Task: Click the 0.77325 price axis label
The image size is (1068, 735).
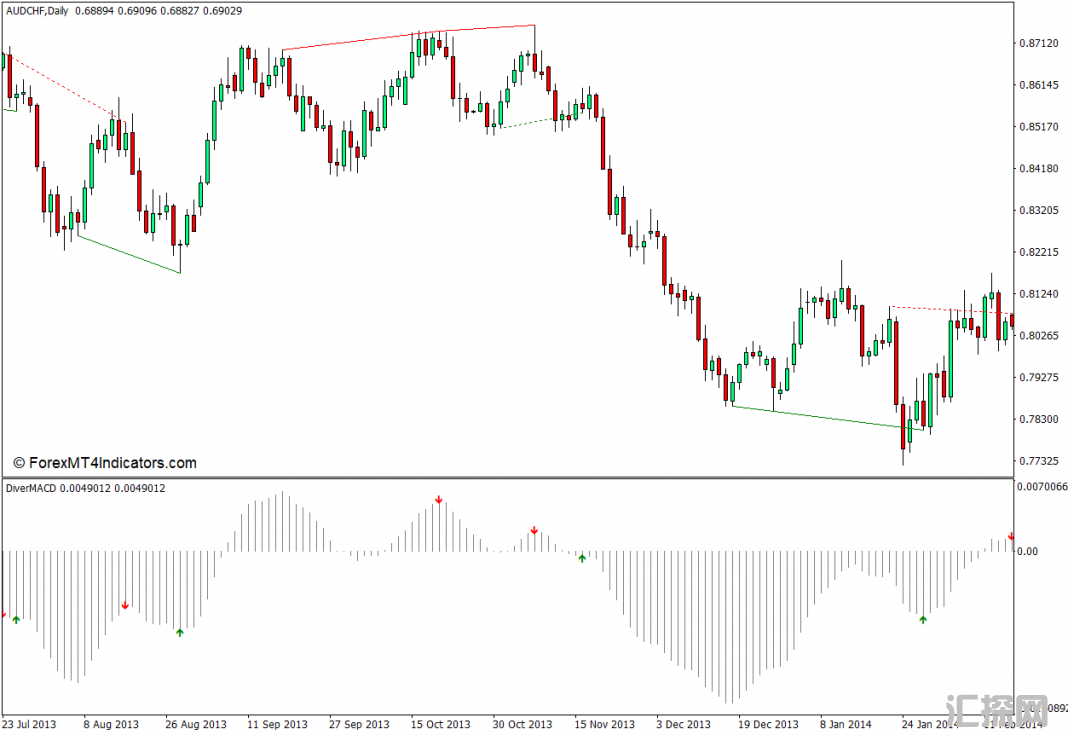Action: pyautogui.click(x=1037, y=461)
